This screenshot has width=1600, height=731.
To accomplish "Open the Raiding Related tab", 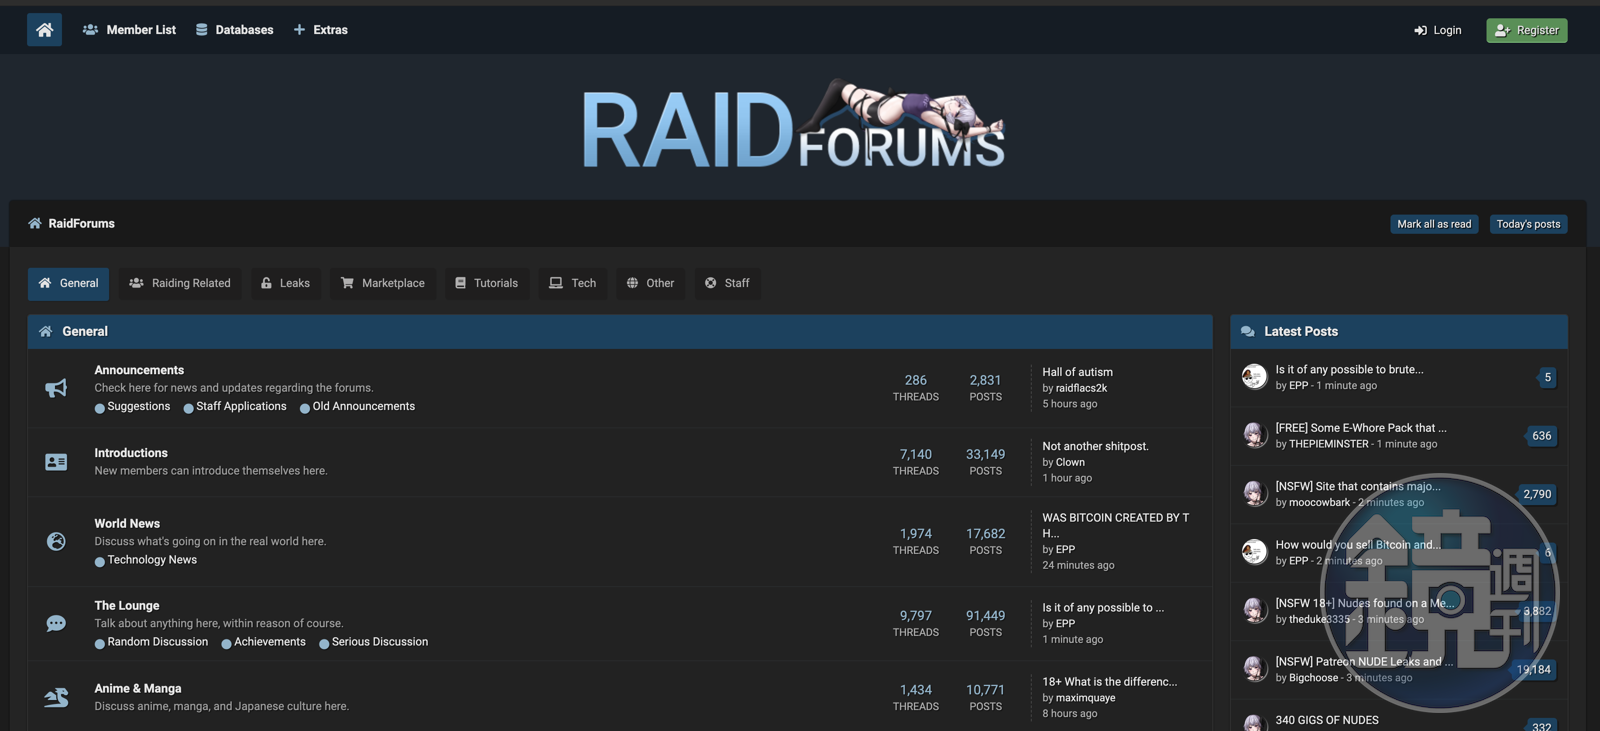I will (x=180, y=283).
